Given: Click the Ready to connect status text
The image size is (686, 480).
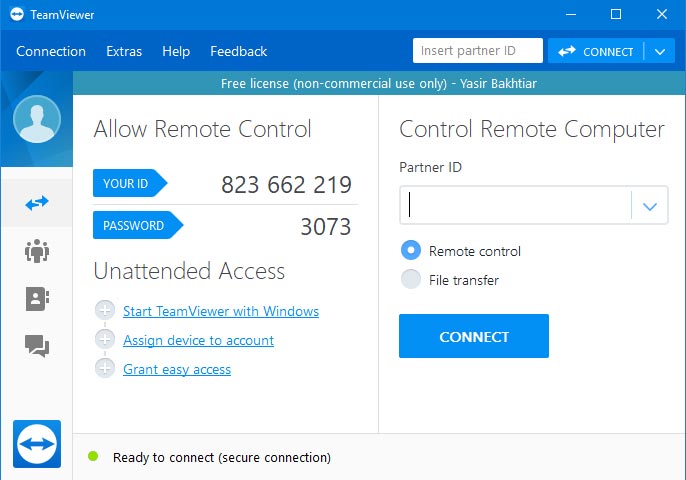Looking at the screenshot, I should pos(222,457).
